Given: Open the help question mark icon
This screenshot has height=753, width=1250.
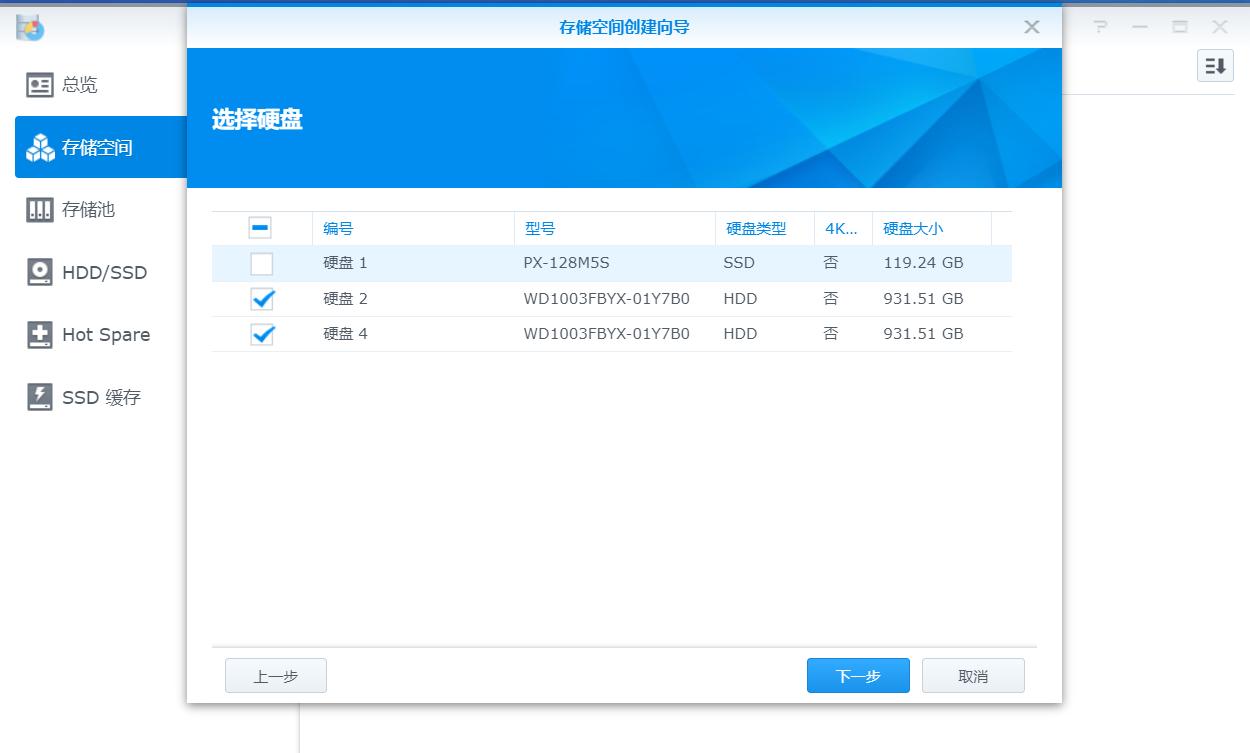Looking at the screenshot, I should (1100, 27).
